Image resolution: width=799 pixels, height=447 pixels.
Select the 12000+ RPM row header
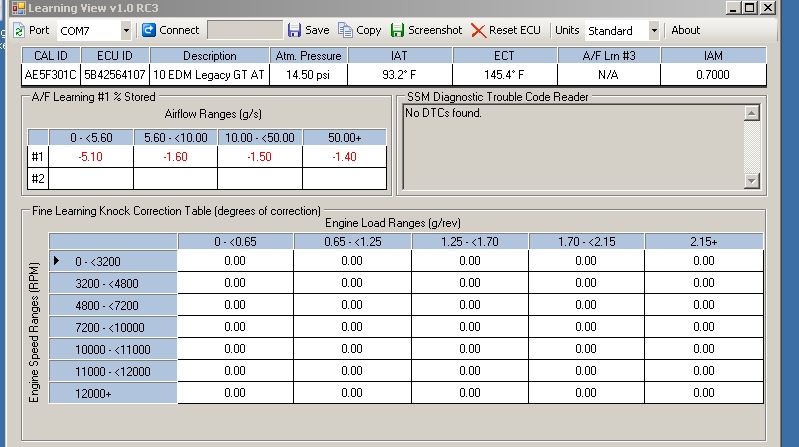click(x=113, y=393)
